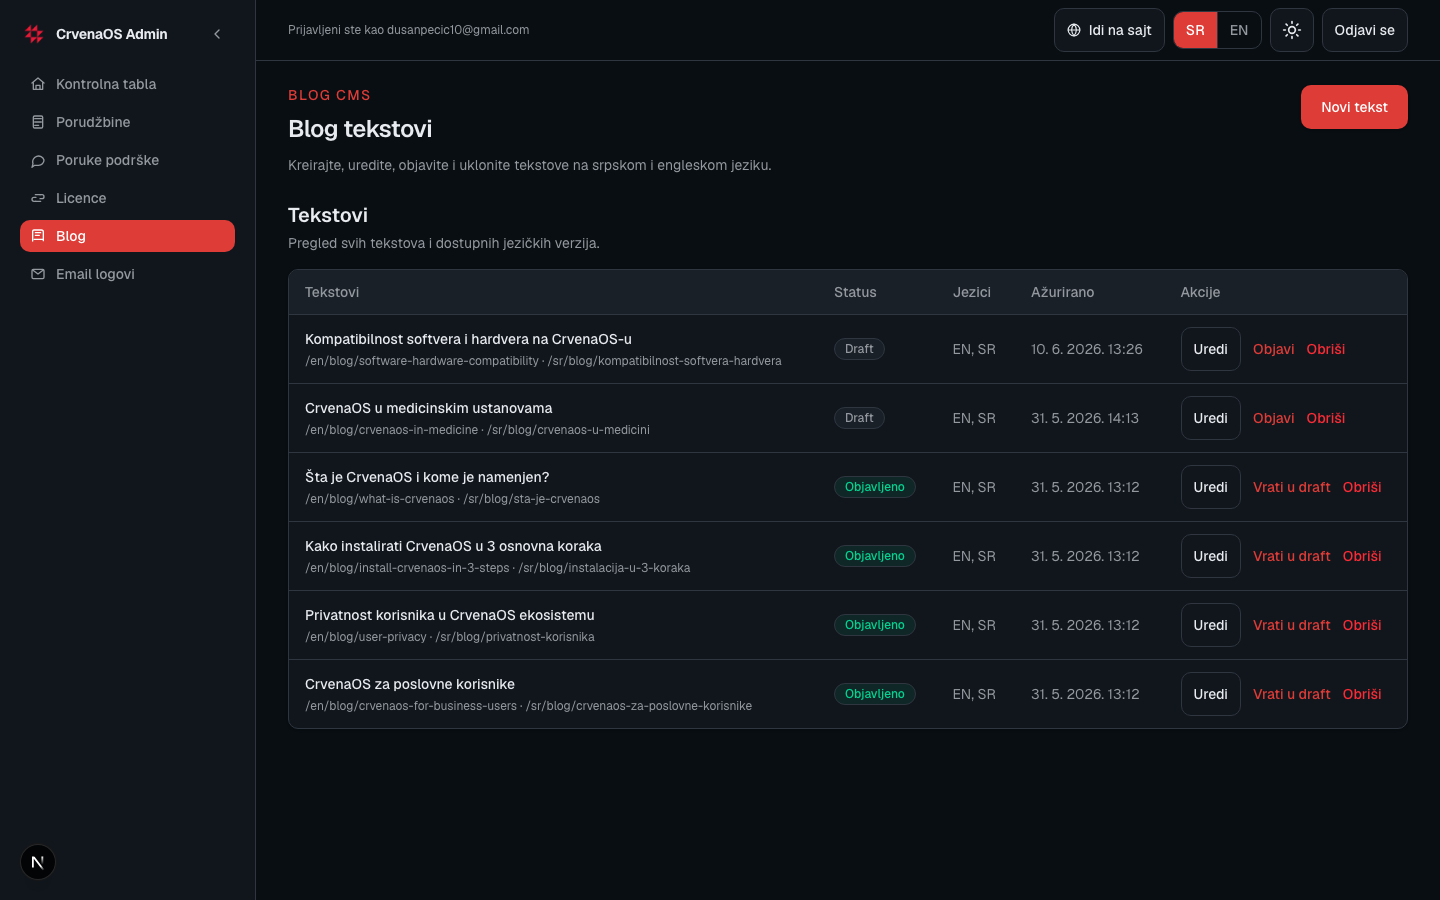Publish the Kompatibilnost softvera i hardvera post
The image size is (1440, 900).
pos(1273,349)
